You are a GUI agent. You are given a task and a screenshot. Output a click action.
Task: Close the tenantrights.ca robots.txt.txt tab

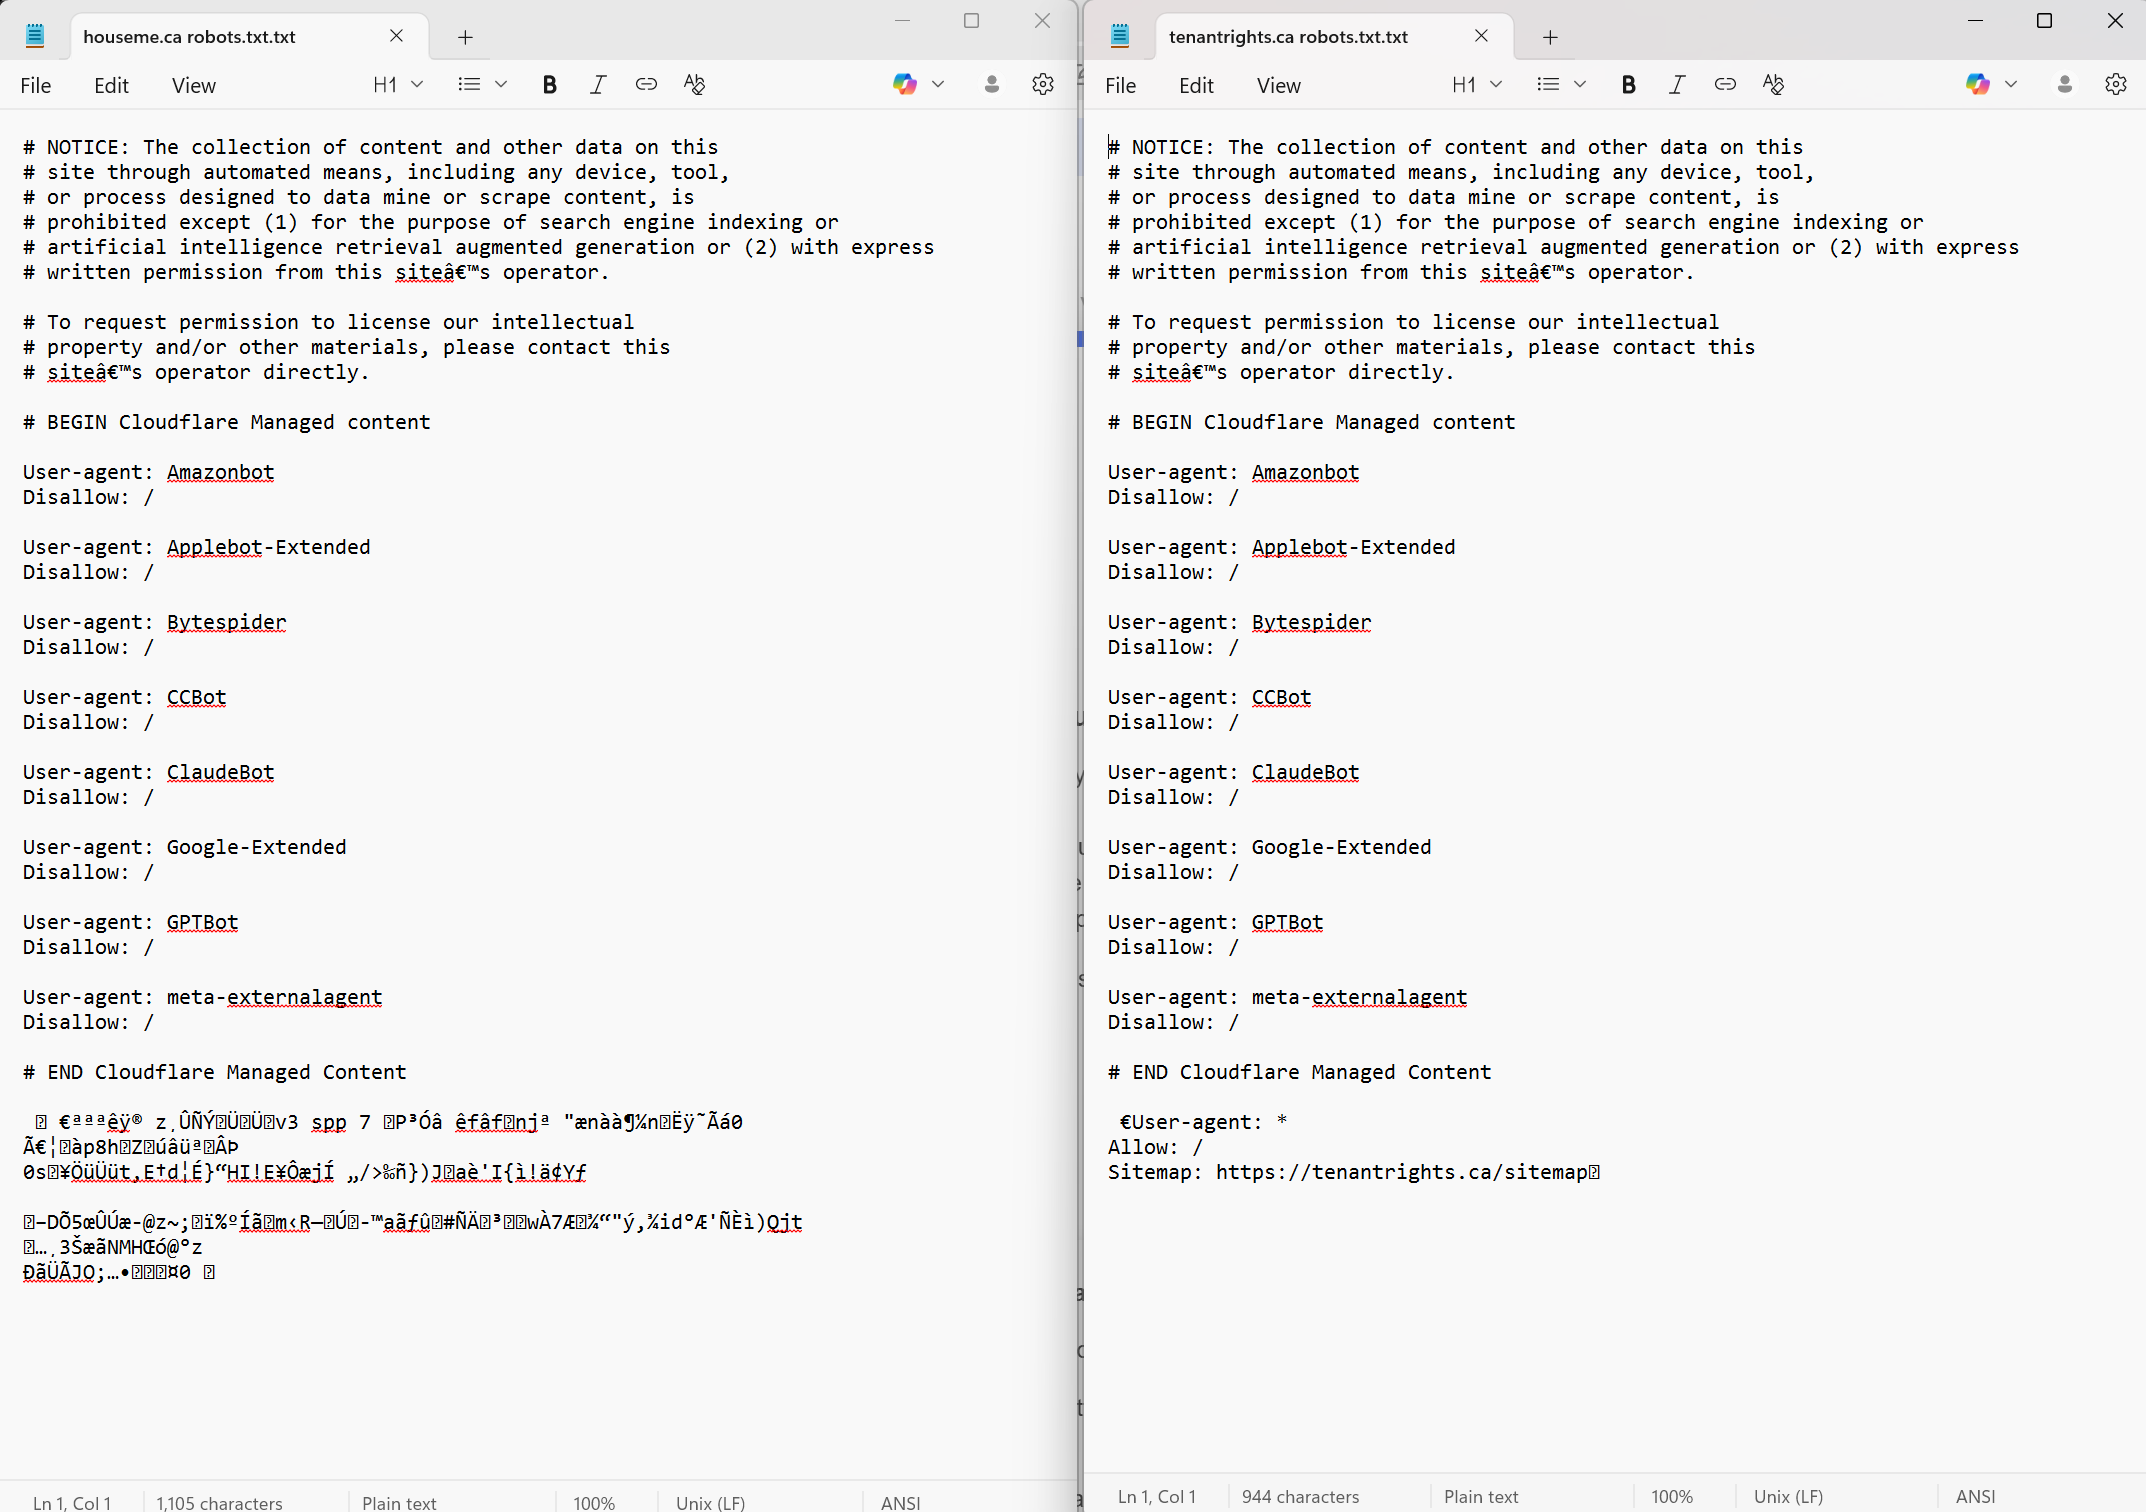1481,36
